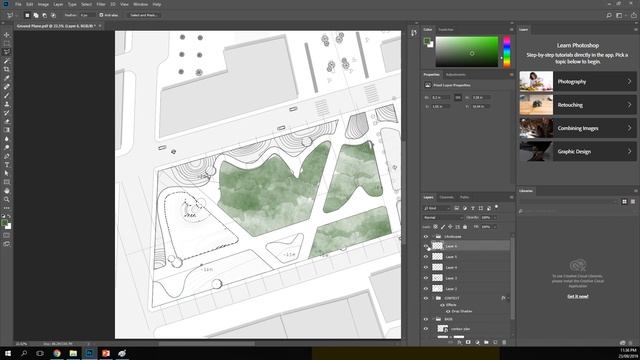Collapse the BASE layer group arrow

coord(433,319)
